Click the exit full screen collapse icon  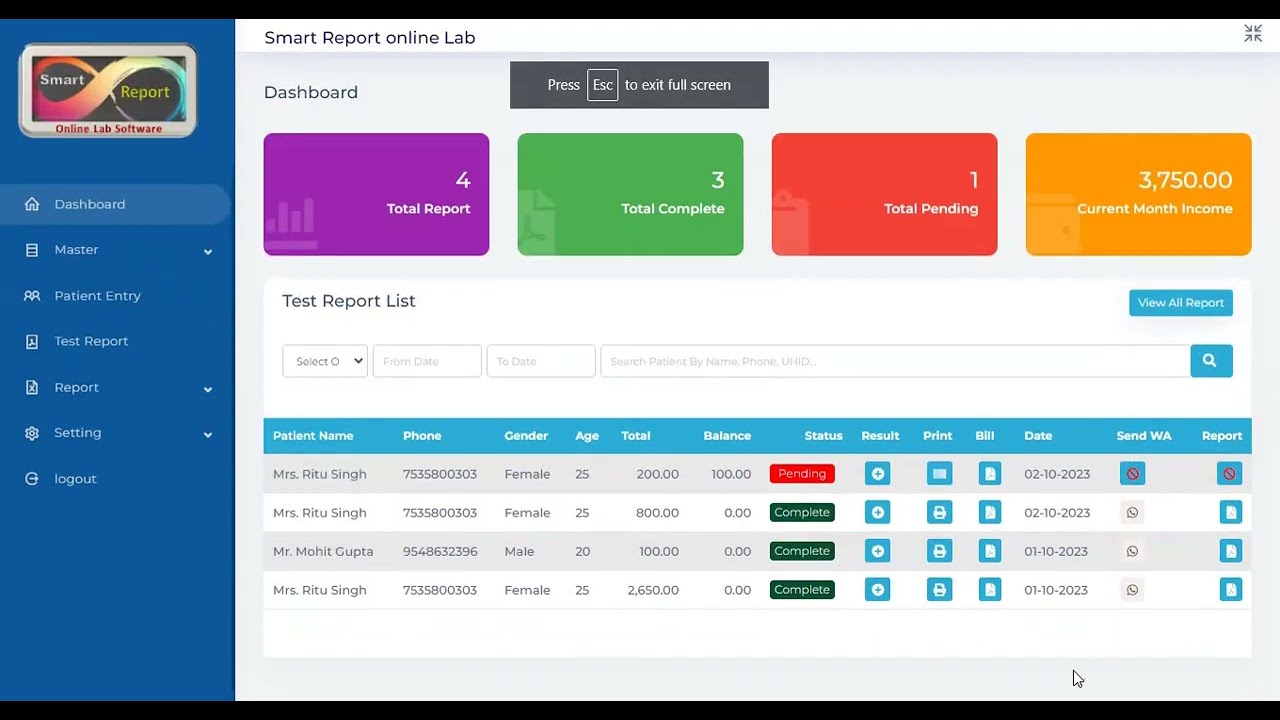1253,34
